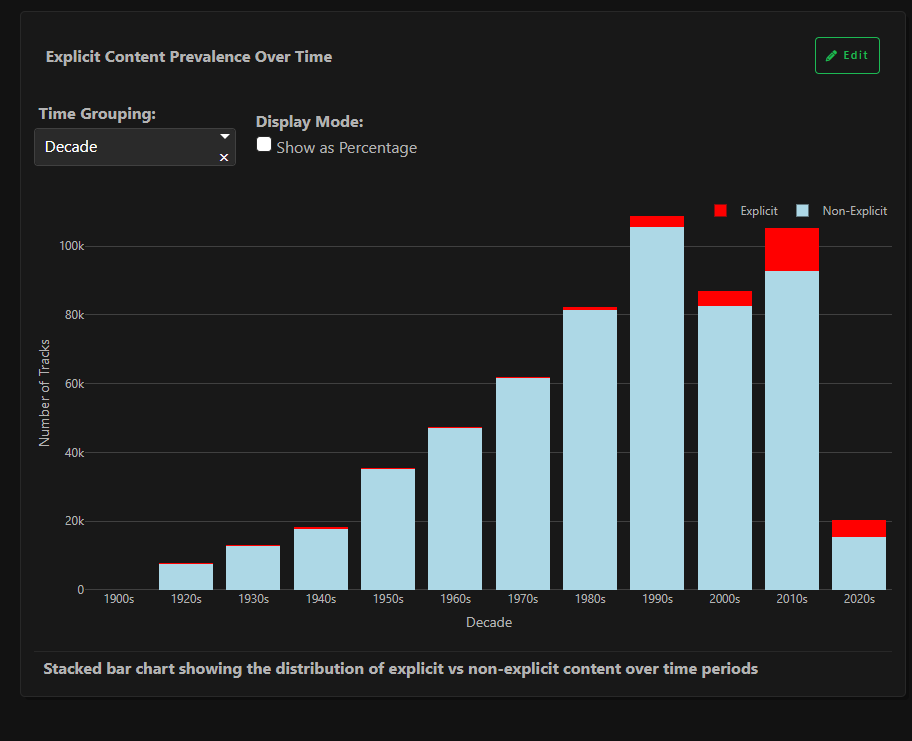Select the 2000s non-explicit bar segment
This screenshot has width=912, height=741.
(x=725, y=448)
